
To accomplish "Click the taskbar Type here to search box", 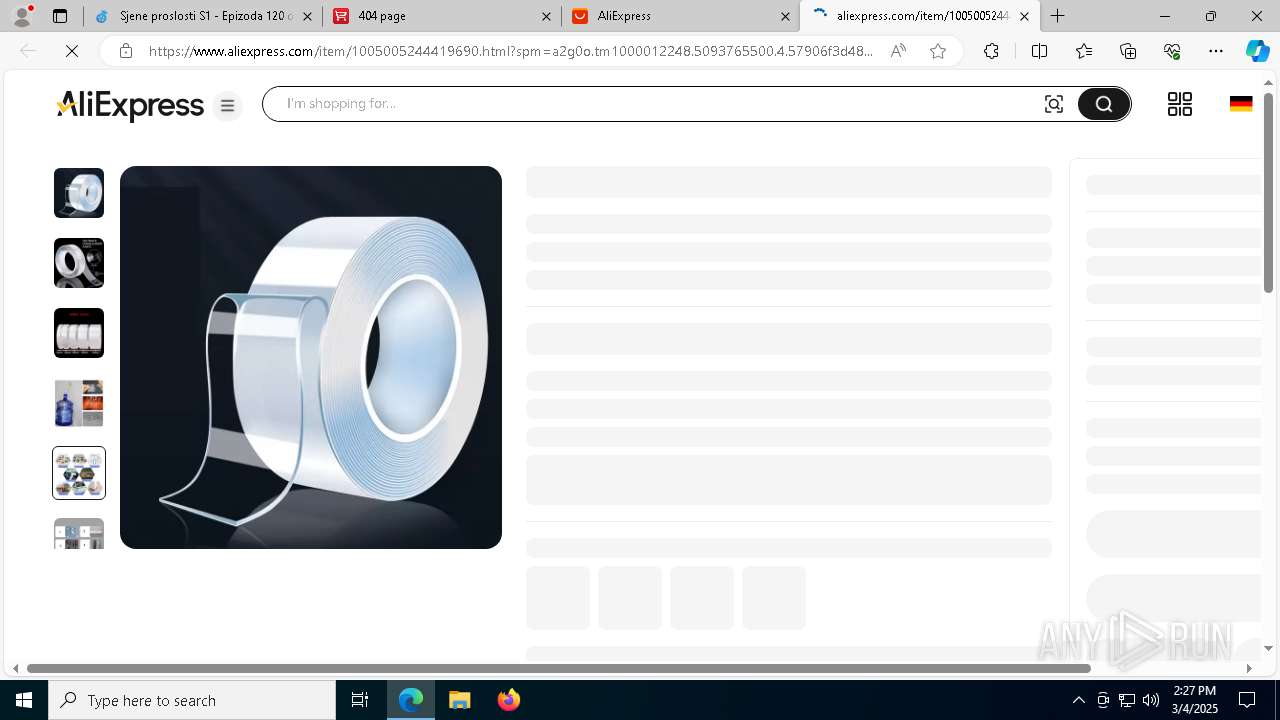I will click(192, 700).
